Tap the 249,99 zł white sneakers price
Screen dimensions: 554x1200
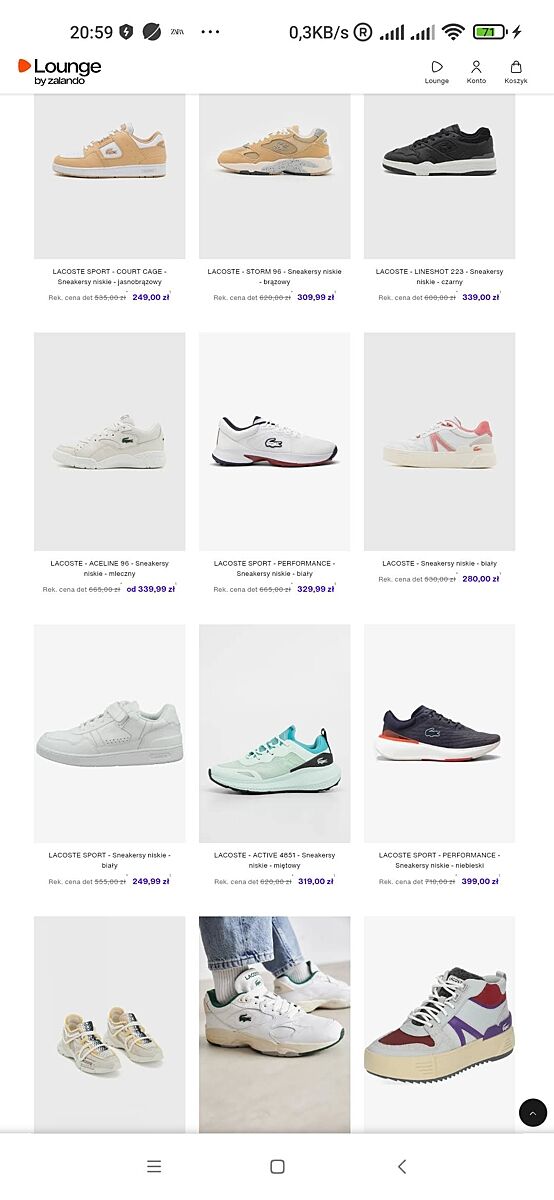pos(151,881)
